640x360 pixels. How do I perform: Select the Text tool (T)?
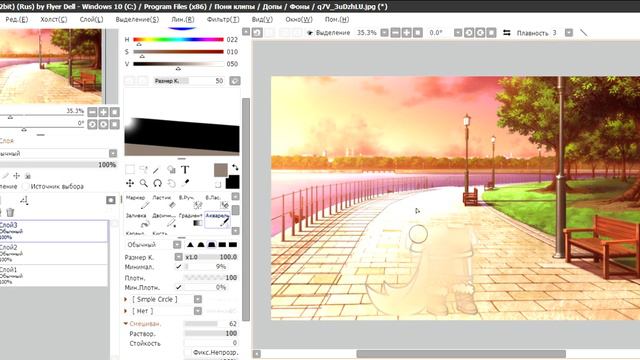(185, 170)
